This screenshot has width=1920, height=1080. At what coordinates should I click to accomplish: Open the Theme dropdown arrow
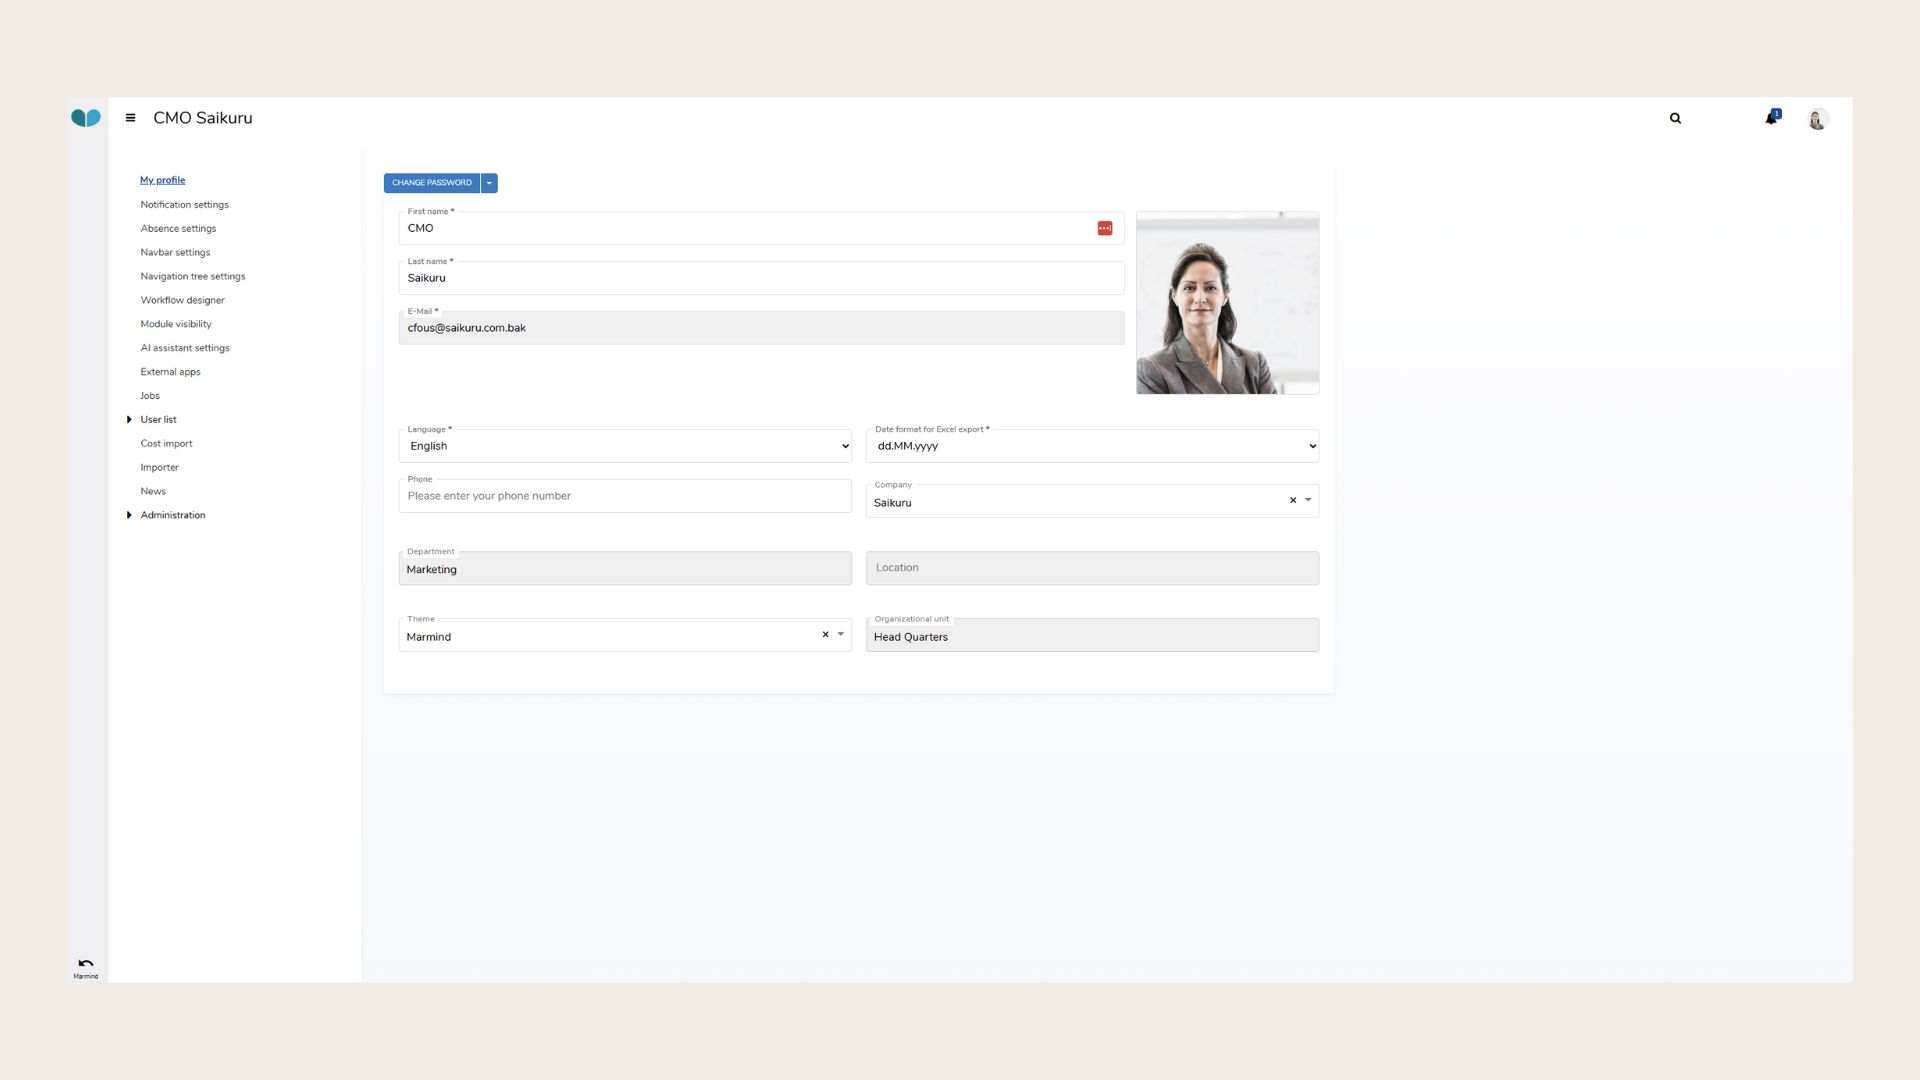pyautogui.click(x=841, y=634)
